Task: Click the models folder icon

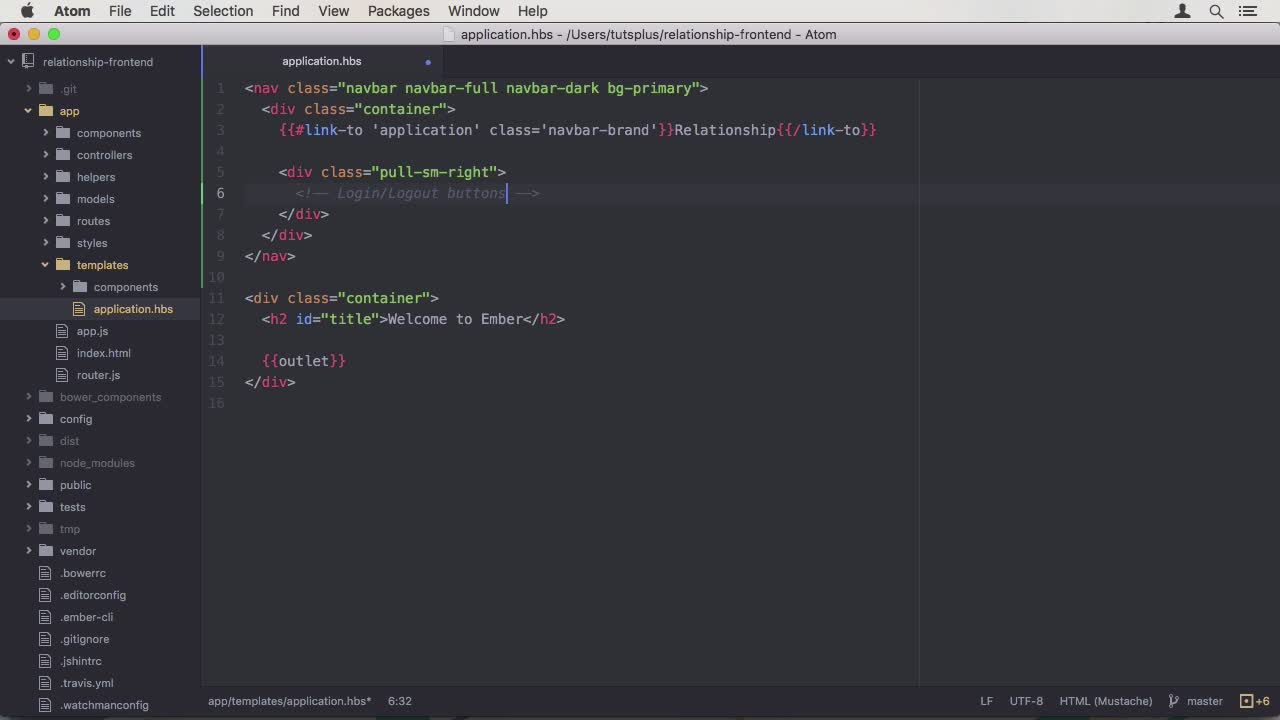Action: tap(62, 199)
